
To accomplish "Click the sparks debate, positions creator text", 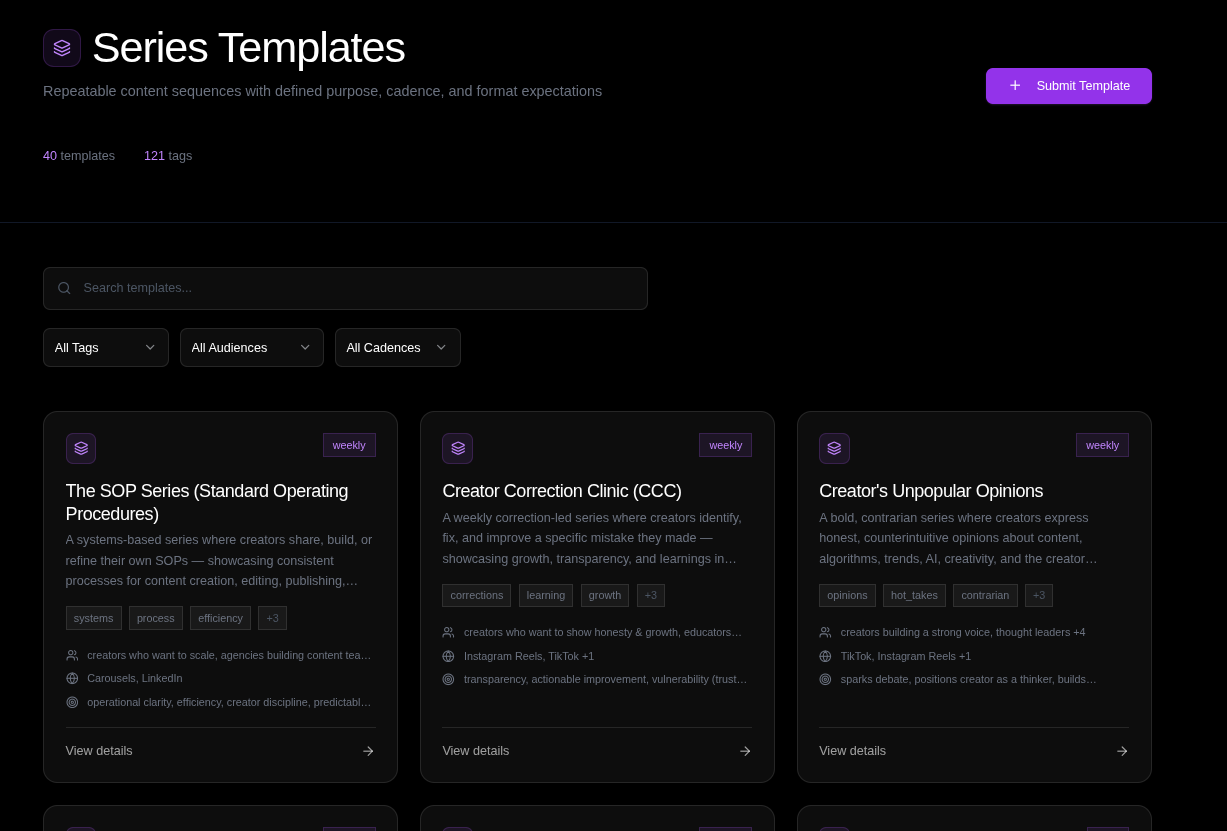I will pyautogui.click(x=969, y=680).
